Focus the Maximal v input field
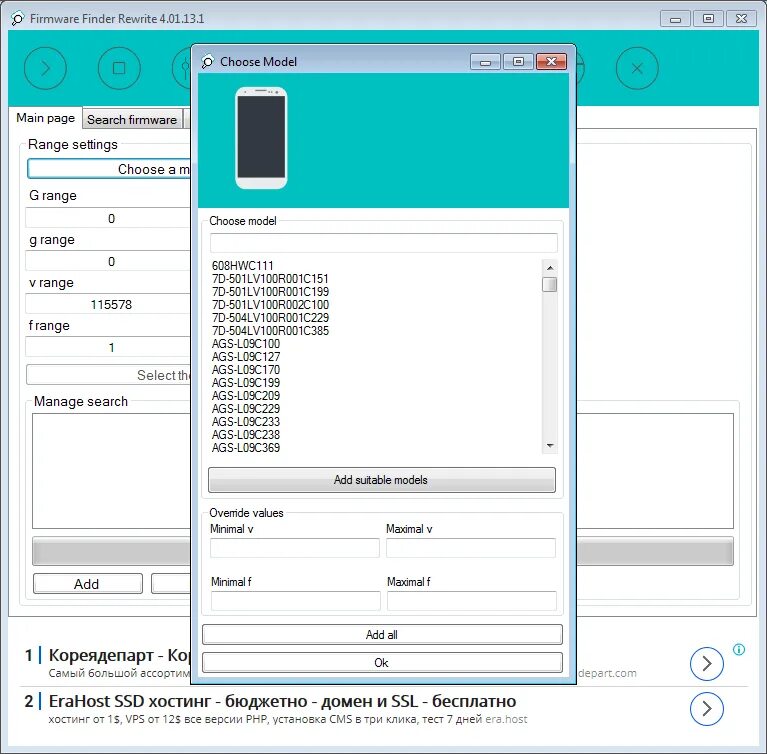Screen dimensions: 767x754 click(x=471, y=548)
